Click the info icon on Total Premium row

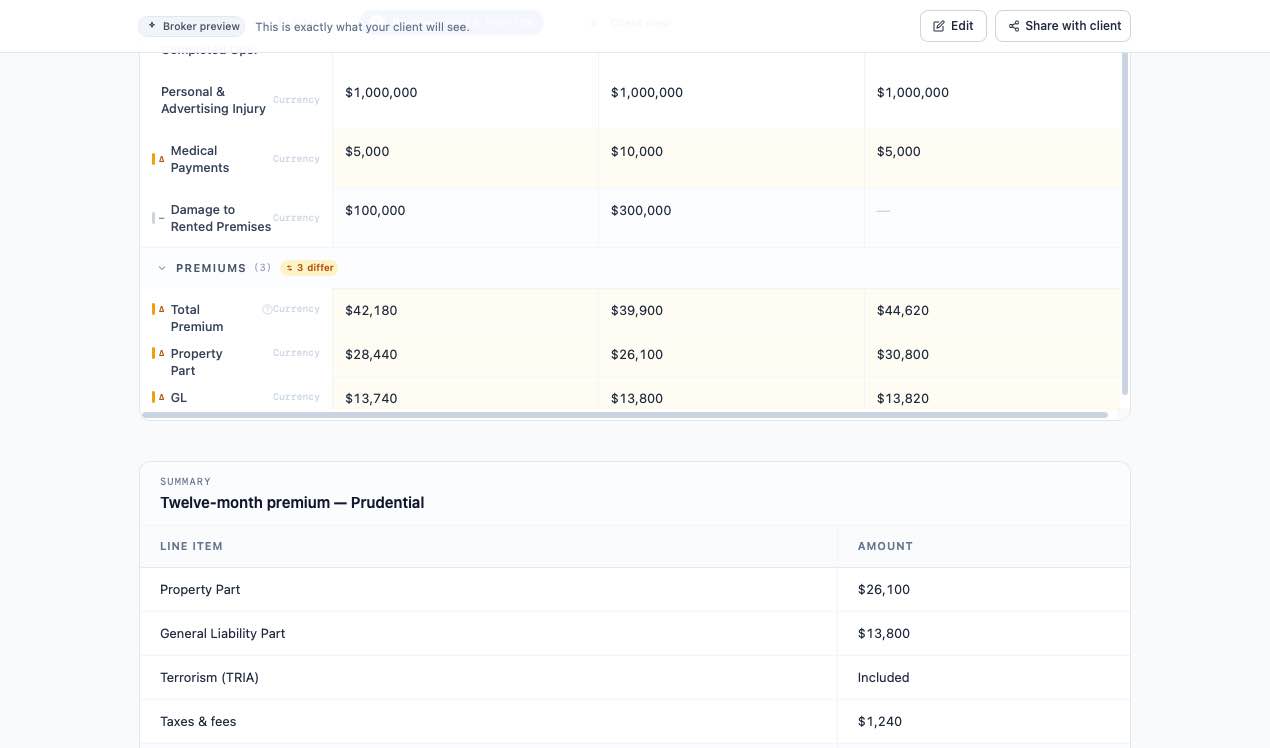[x=267, y=310]
